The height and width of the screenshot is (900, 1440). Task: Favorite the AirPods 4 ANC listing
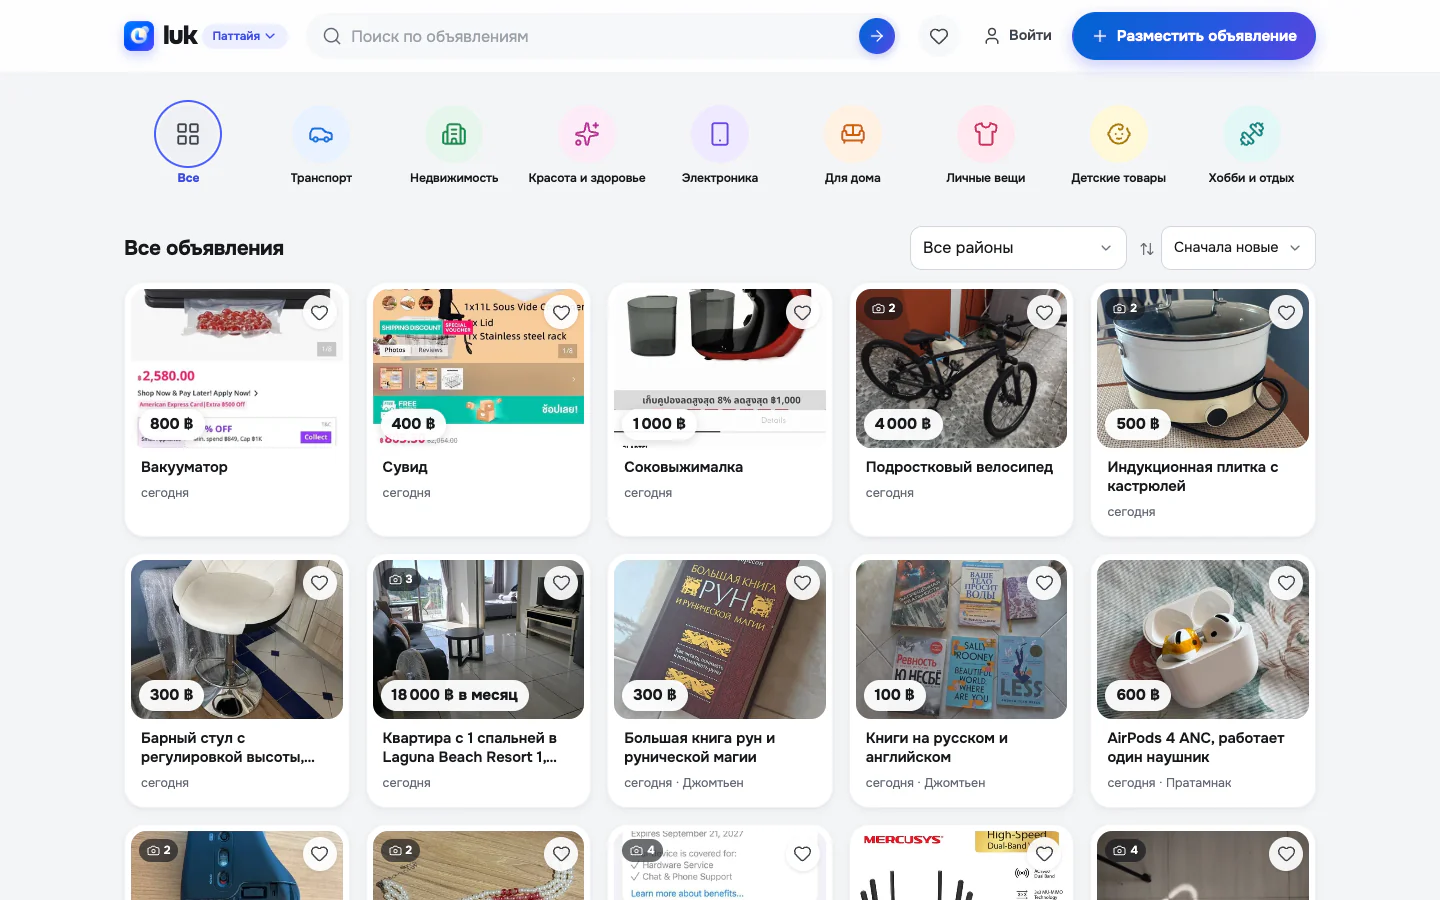tap(1286, 583)
